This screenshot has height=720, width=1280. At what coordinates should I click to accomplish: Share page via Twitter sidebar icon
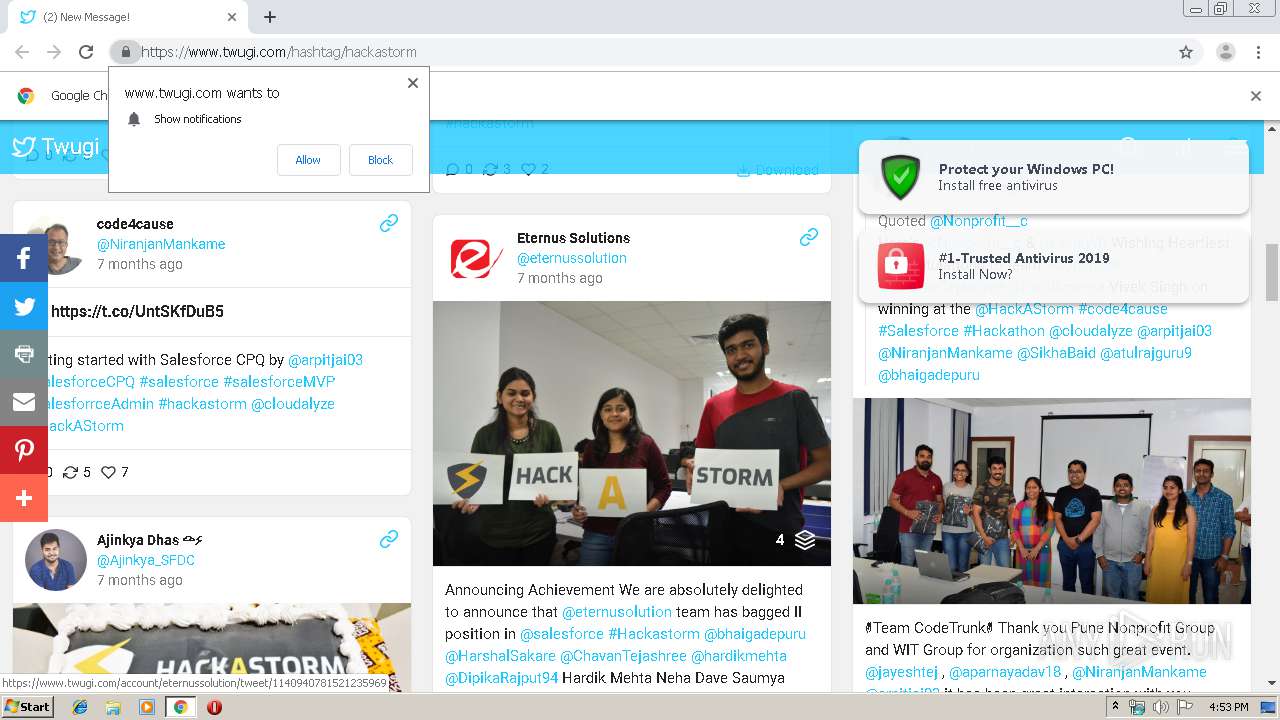pyautogui.click(x=24, y=306)
